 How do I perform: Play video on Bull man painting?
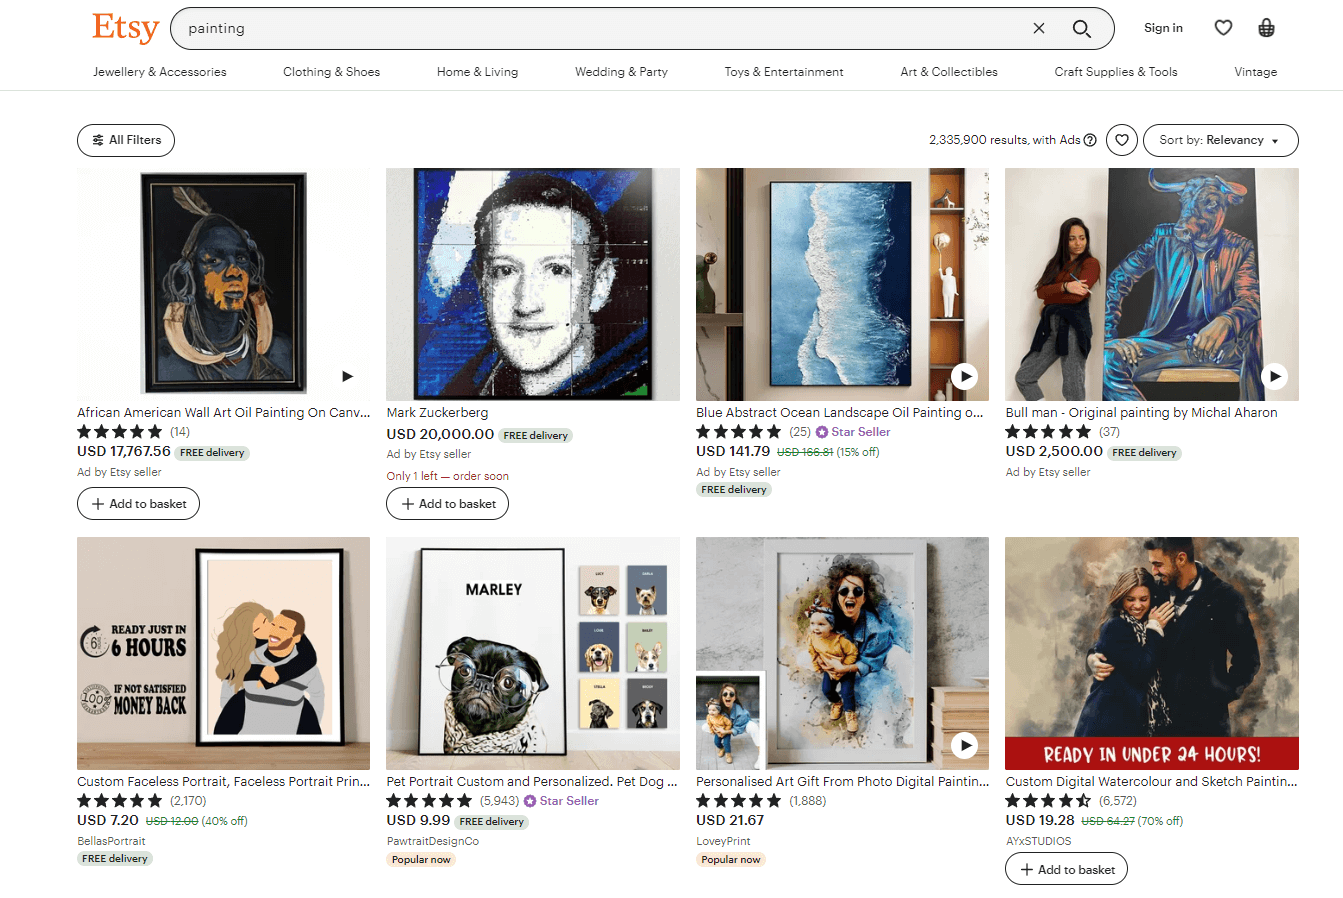1274,376
